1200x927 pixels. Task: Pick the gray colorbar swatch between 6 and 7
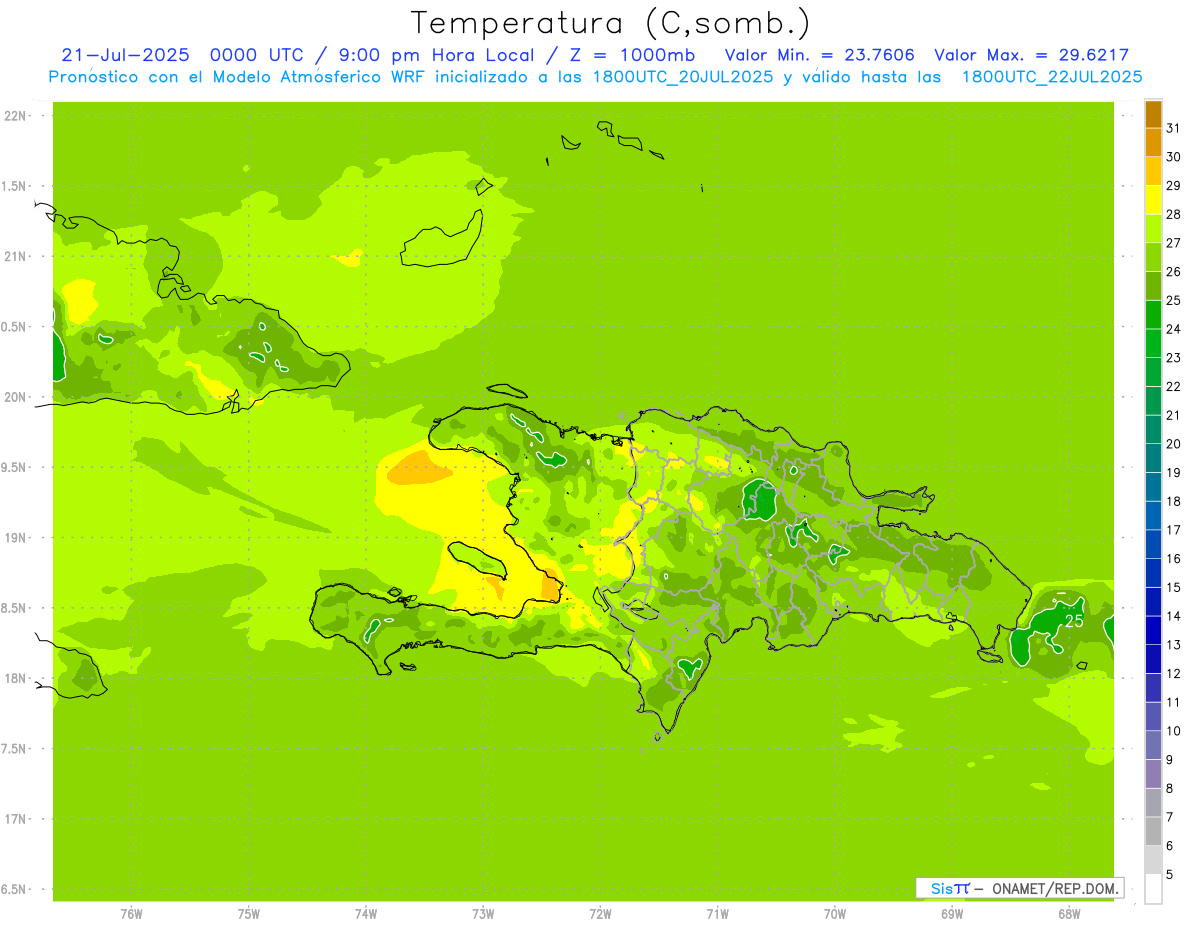[1153, 831]
